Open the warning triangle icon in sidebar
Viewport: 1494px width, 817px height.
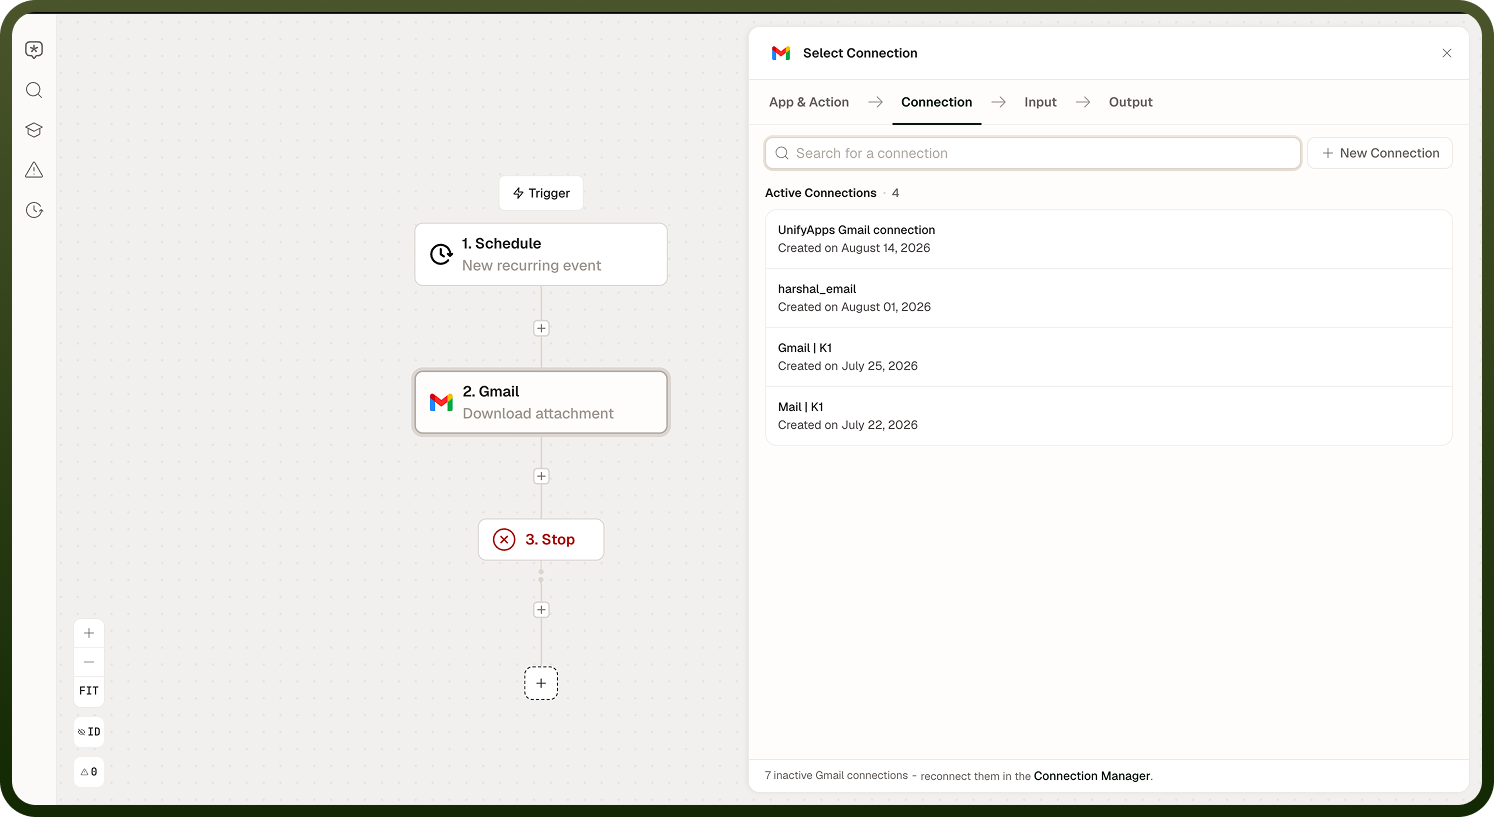click(x=34, y=170)
